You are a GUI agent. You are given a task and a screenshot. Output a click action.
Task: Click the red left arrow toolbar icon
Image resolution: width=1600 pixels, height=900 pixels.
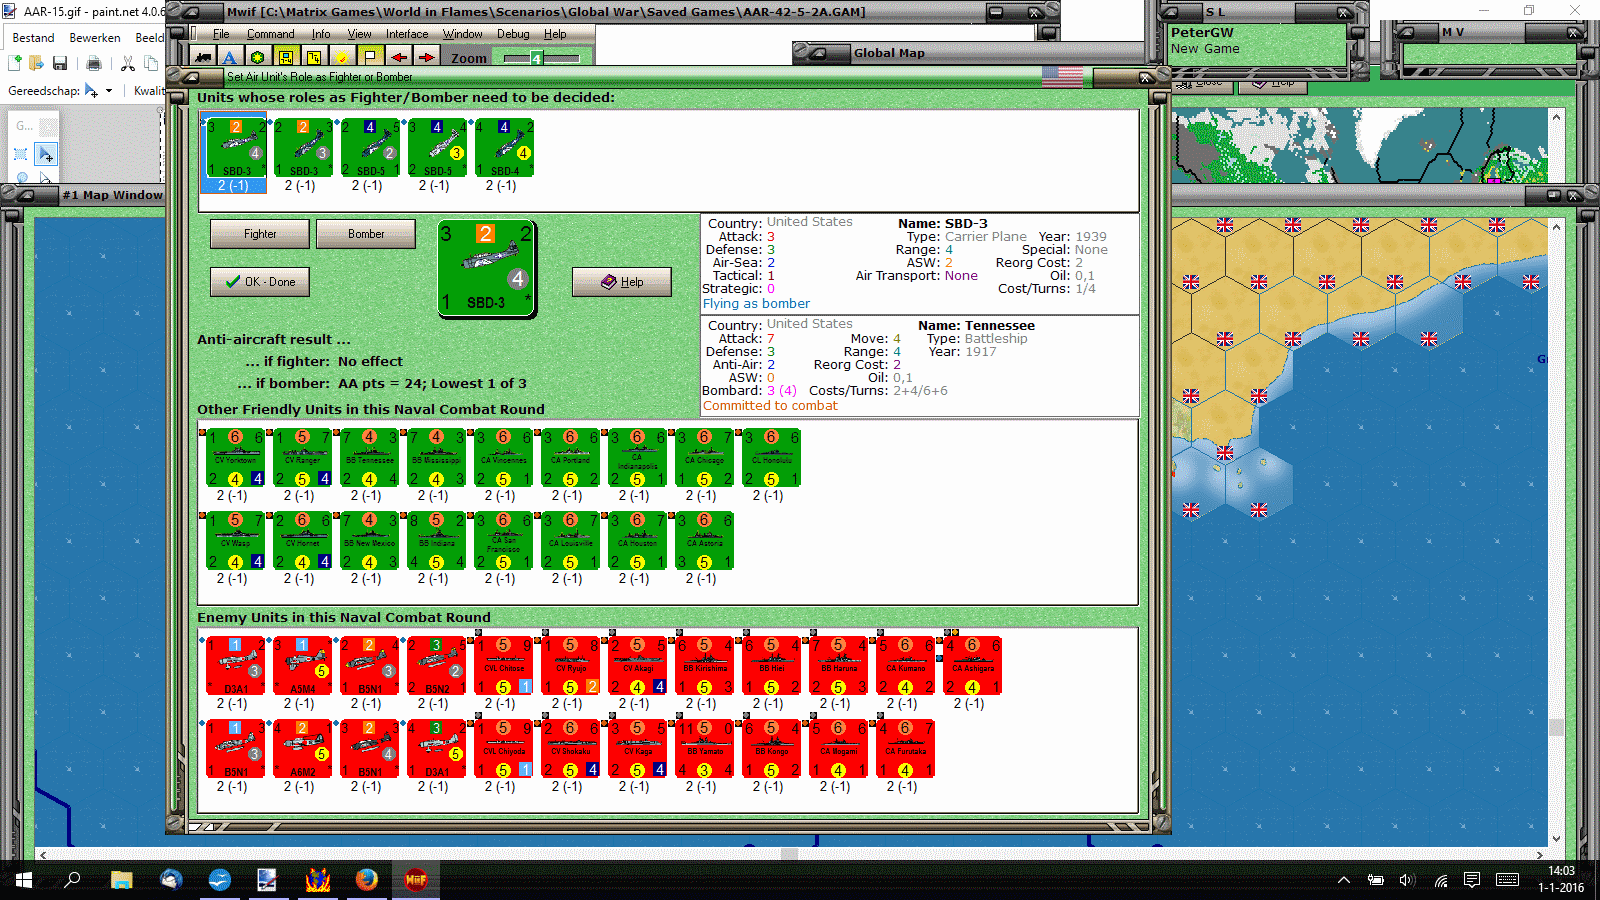[398, 57]
